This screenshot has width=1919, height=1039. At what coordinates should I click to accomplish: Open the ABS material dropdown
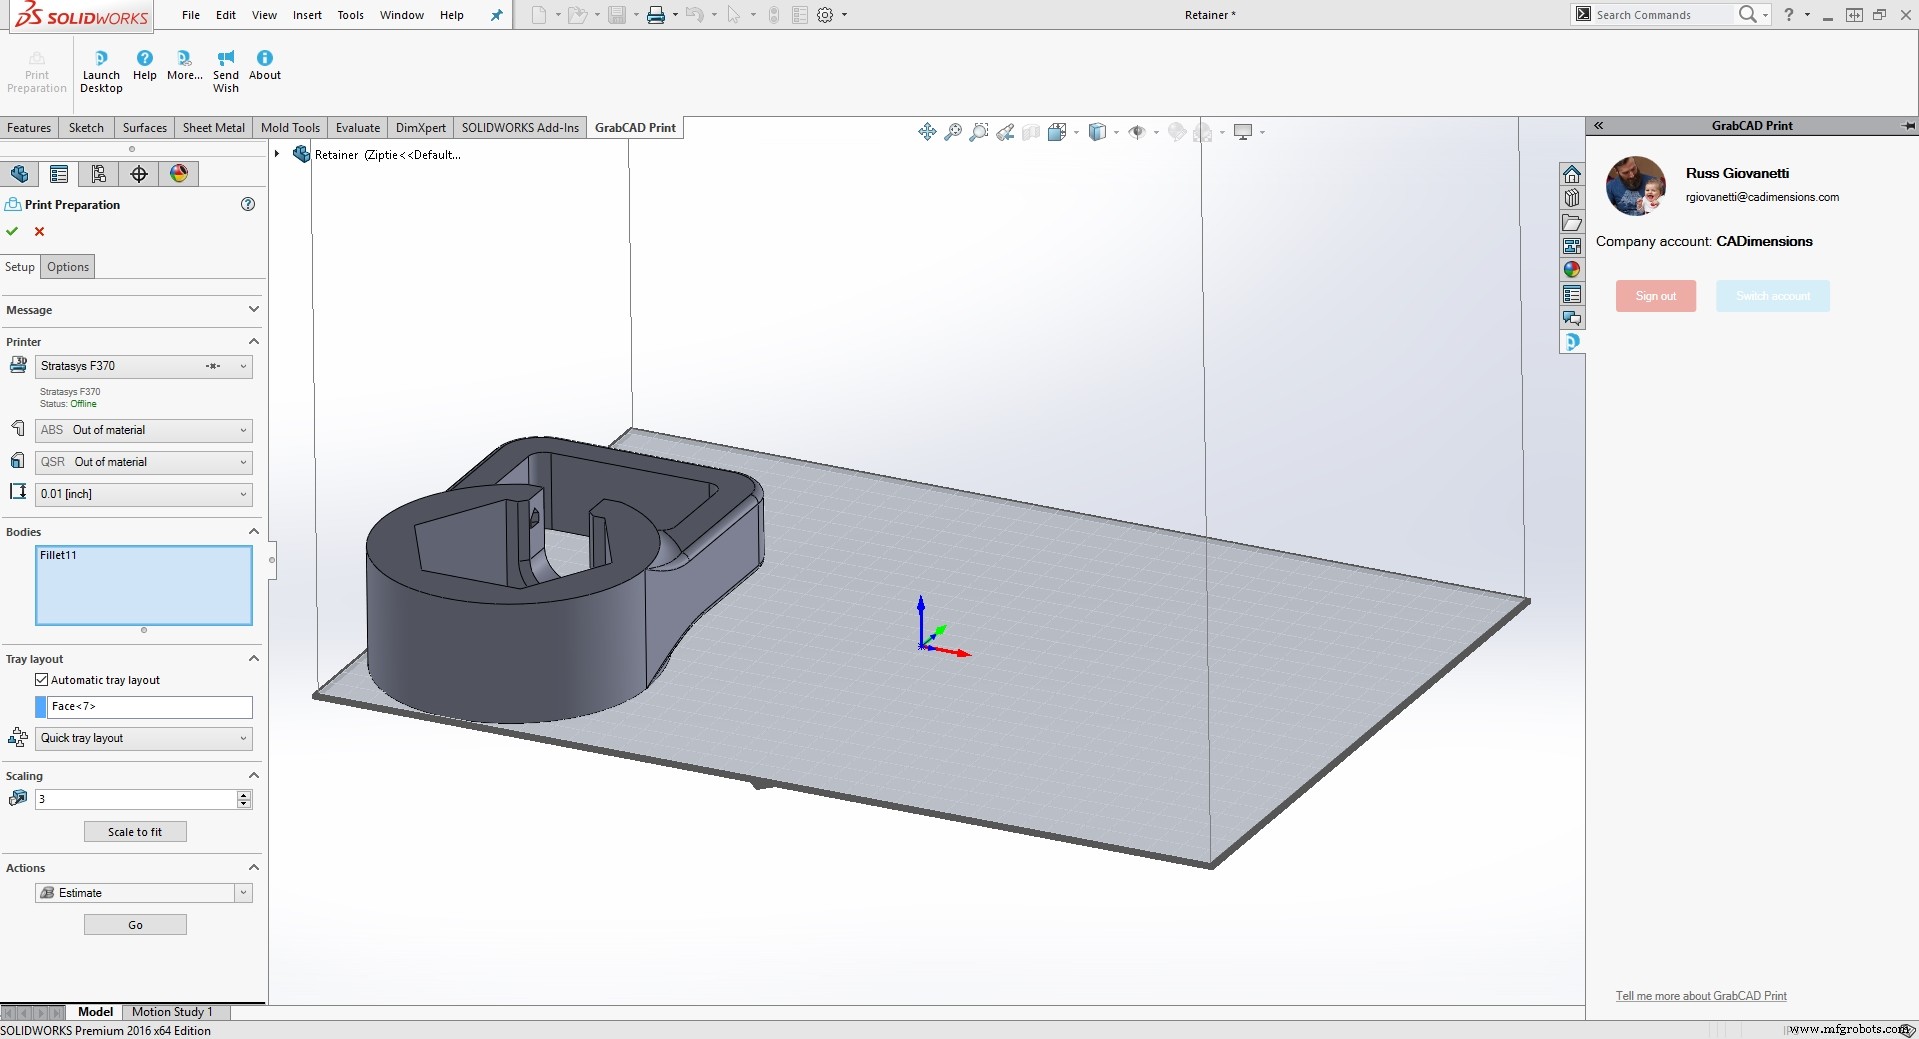(x=242, y=430)
